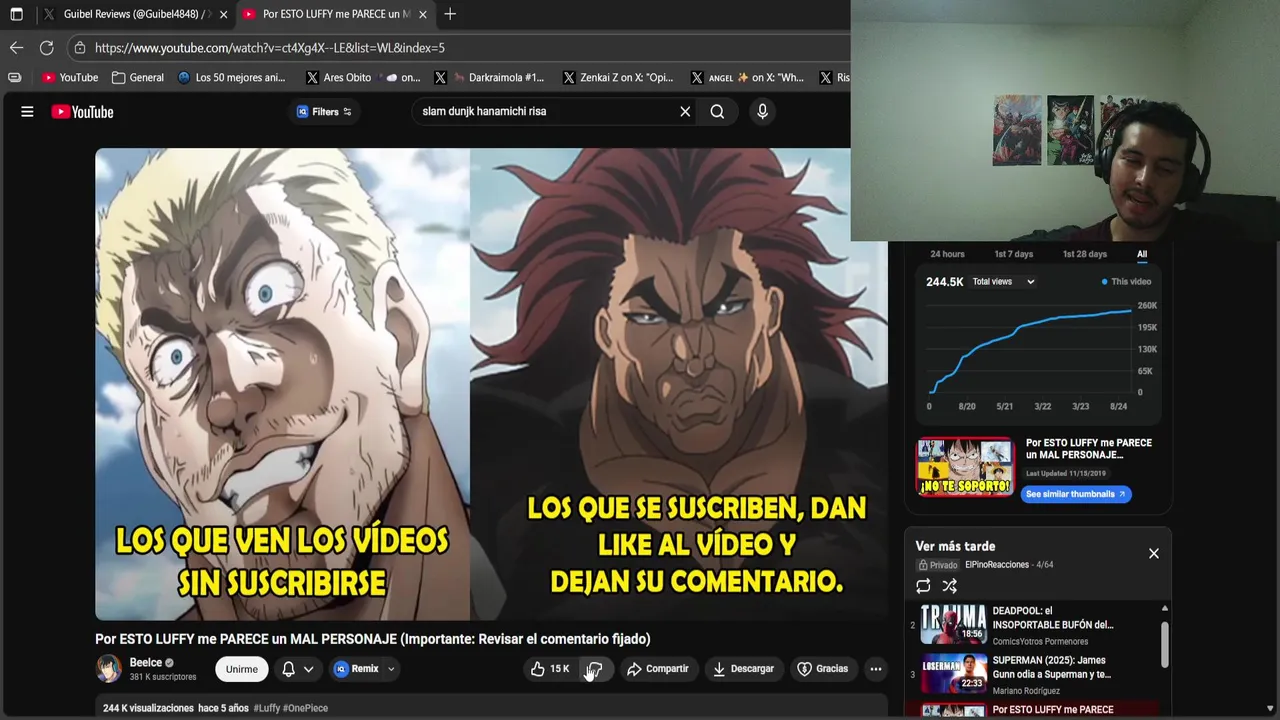The width and height of the screenshot is (1280, 720).
Task: Click the browser back arrow
Action: point(16,47)
